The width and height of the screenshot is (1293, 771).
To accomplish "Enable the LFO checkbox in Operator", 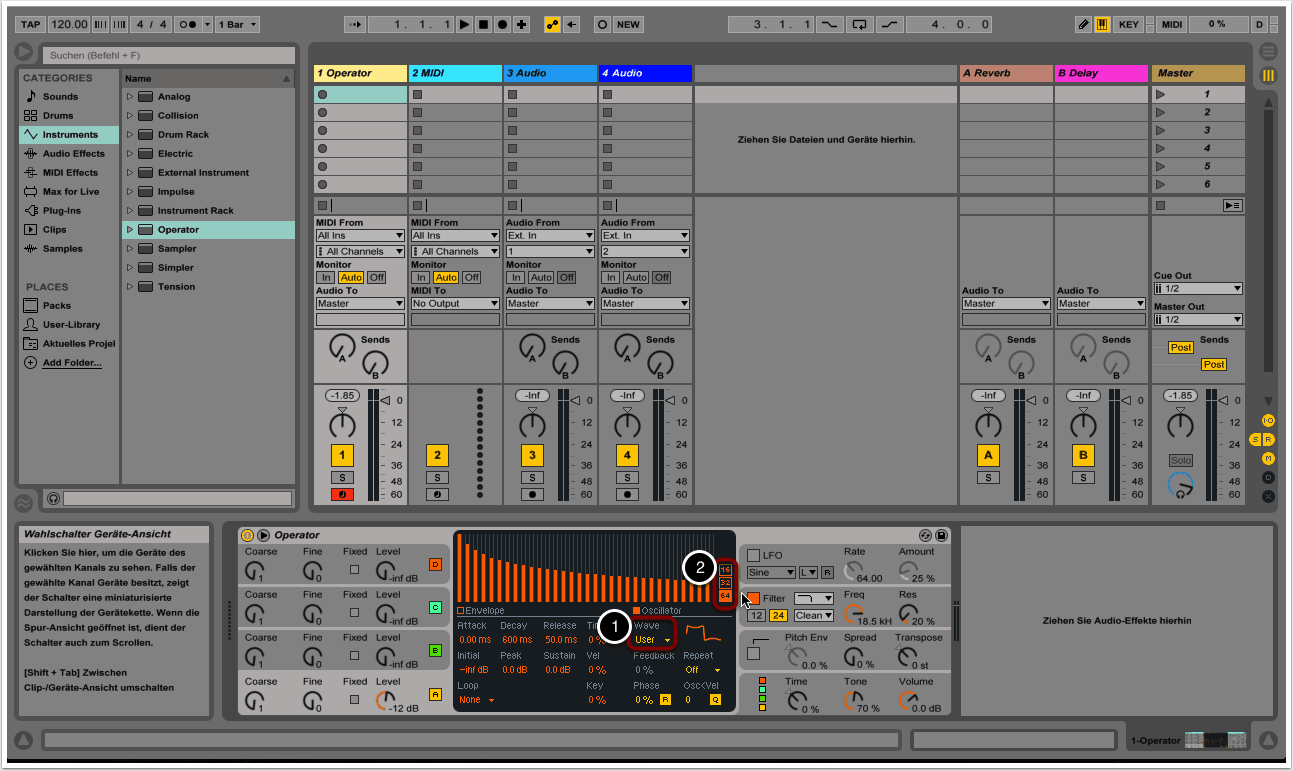I will (x=754, y=556).
